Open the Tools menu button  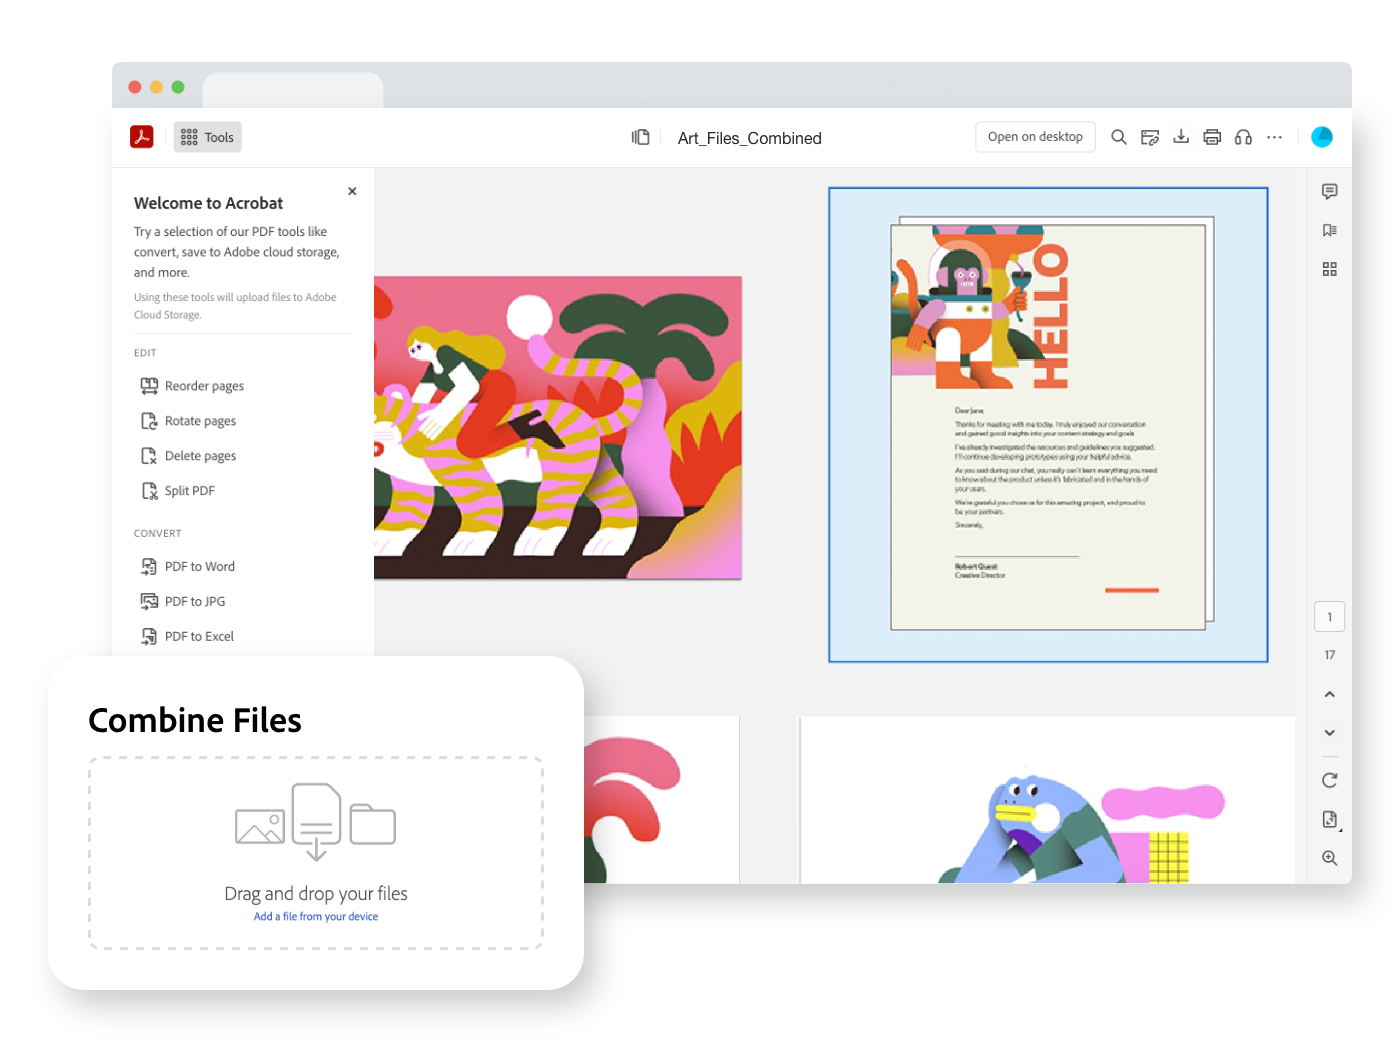[208, 137]
